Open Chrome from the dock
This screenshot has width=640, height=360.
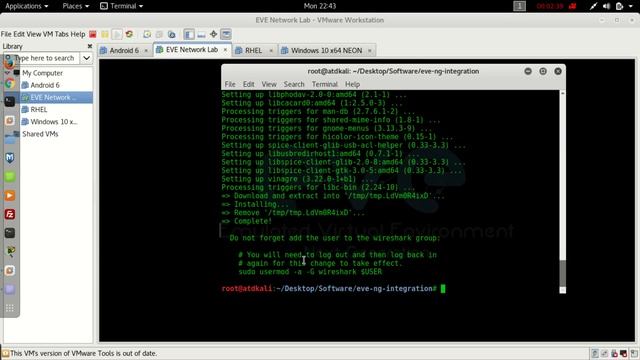10,83
